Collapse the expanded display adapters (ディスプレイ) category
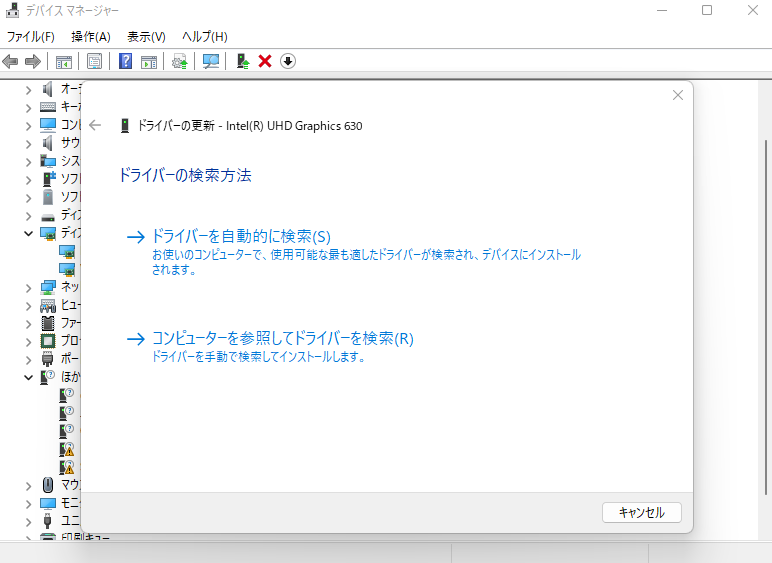 click(x=28, y=233)
